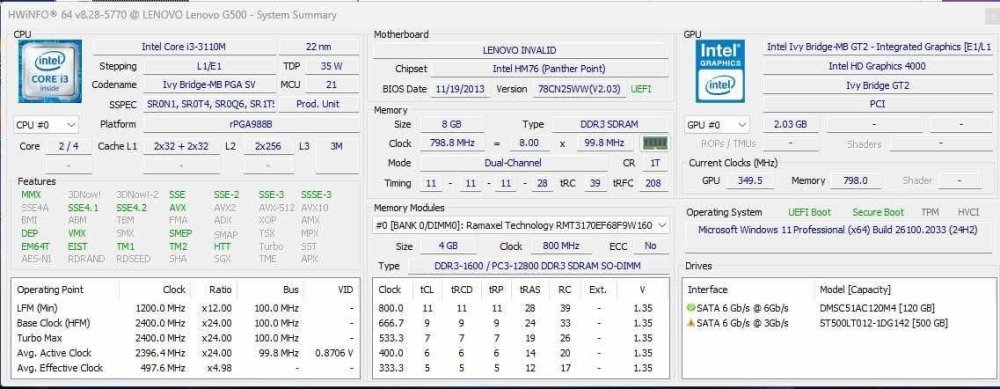Image resolution: width=1000 pixels, height=389 pixels.
Task: Click the LFM 1200.0 MHz clock value
Action: click(x=160, y=308)
